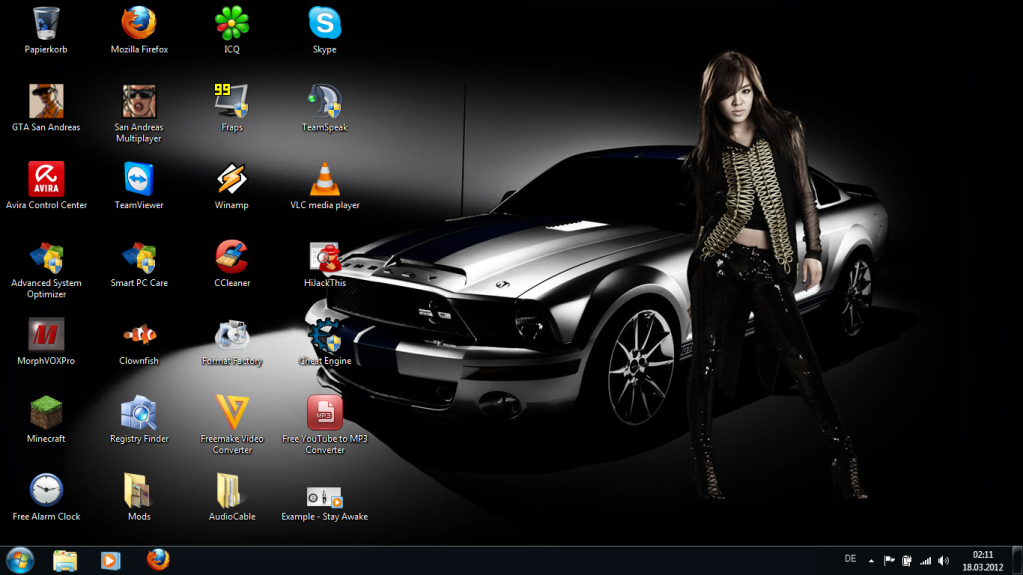Click the CCleaner icon
The height and width of the screenshot is (575, 1023).
pyautogui.click(x=232, y=258)
